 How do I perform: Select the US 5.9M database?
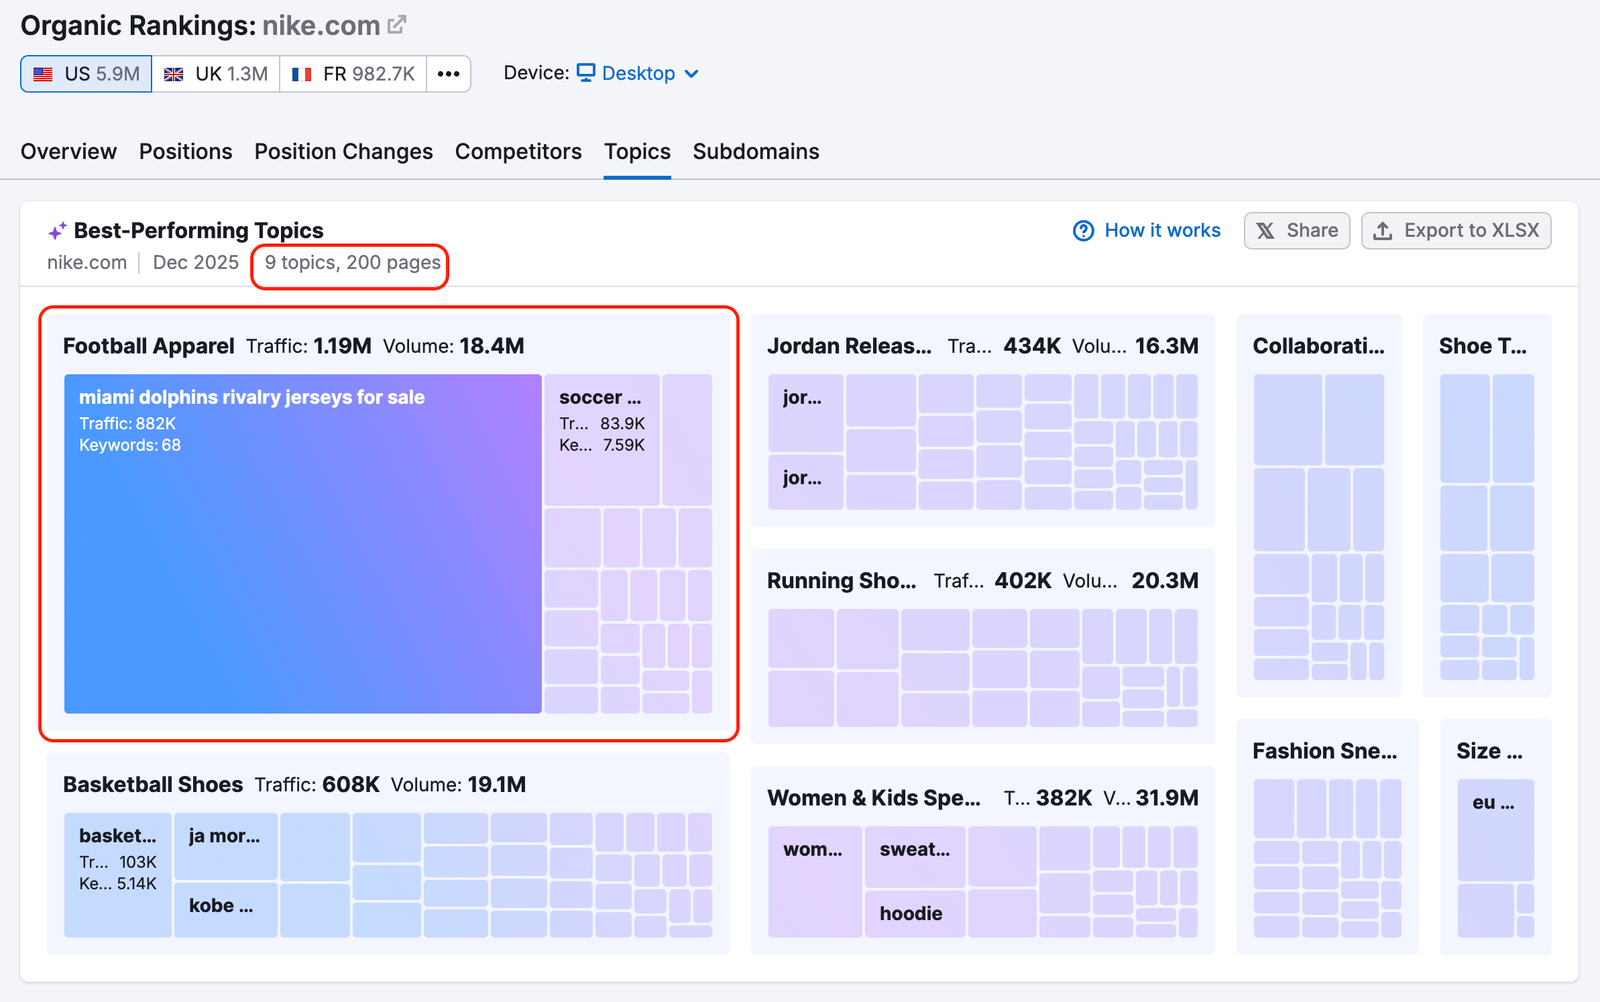(x=85, y=72)
